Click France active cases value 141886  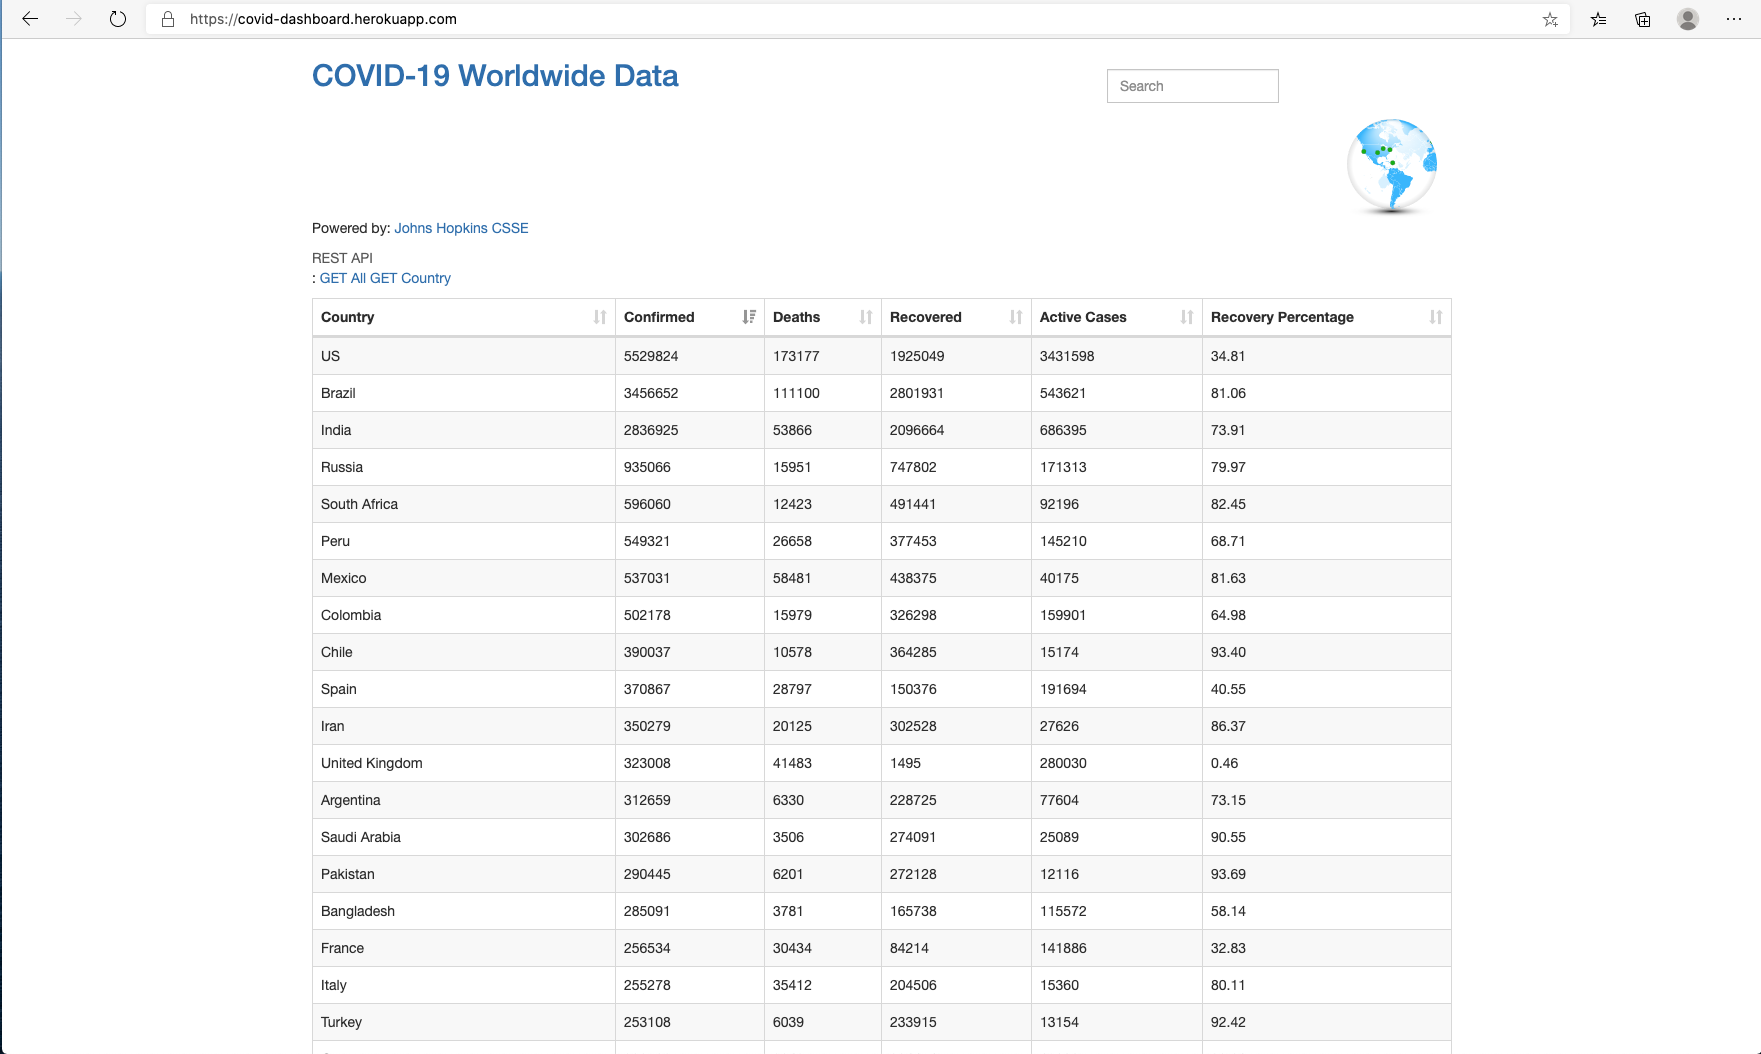click(1063, 948)
